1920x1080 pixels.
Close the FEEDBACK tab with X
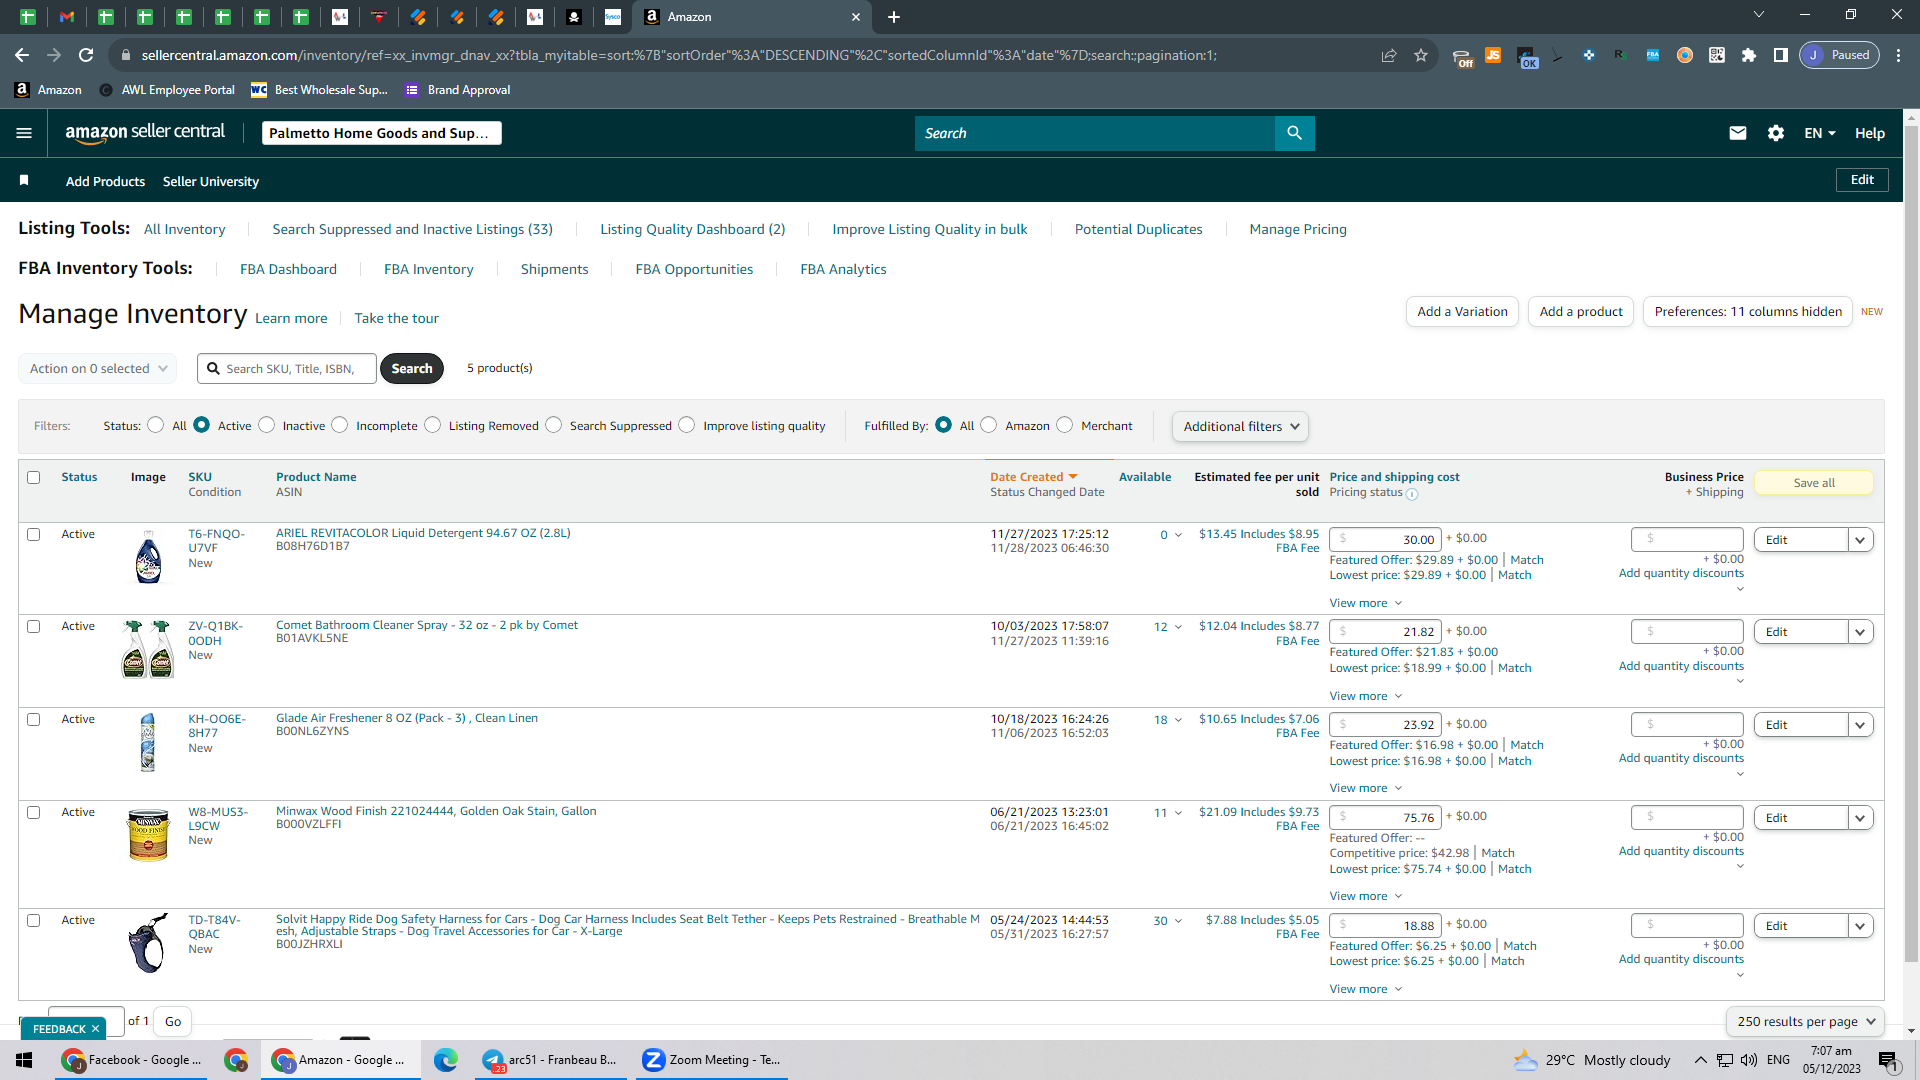[96, 1029]
